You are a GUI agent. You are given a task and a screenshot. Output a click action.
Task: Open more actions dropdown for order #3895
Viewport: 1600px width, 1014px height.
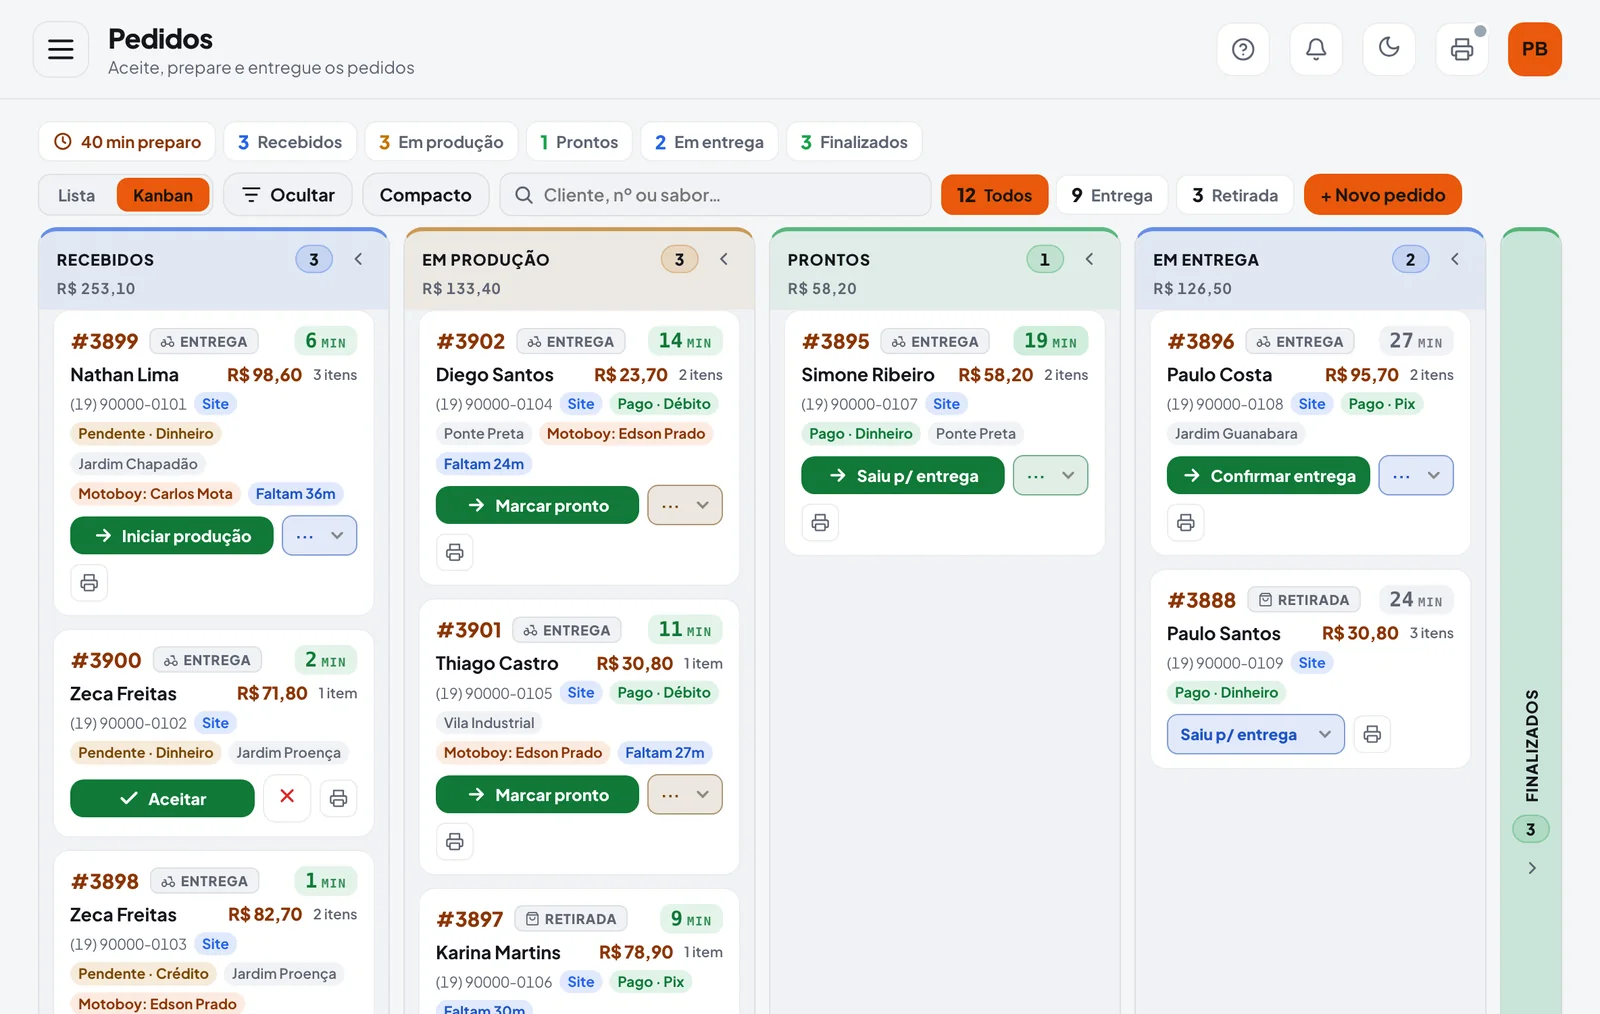pyautogui.click(x=1050, y=476)
